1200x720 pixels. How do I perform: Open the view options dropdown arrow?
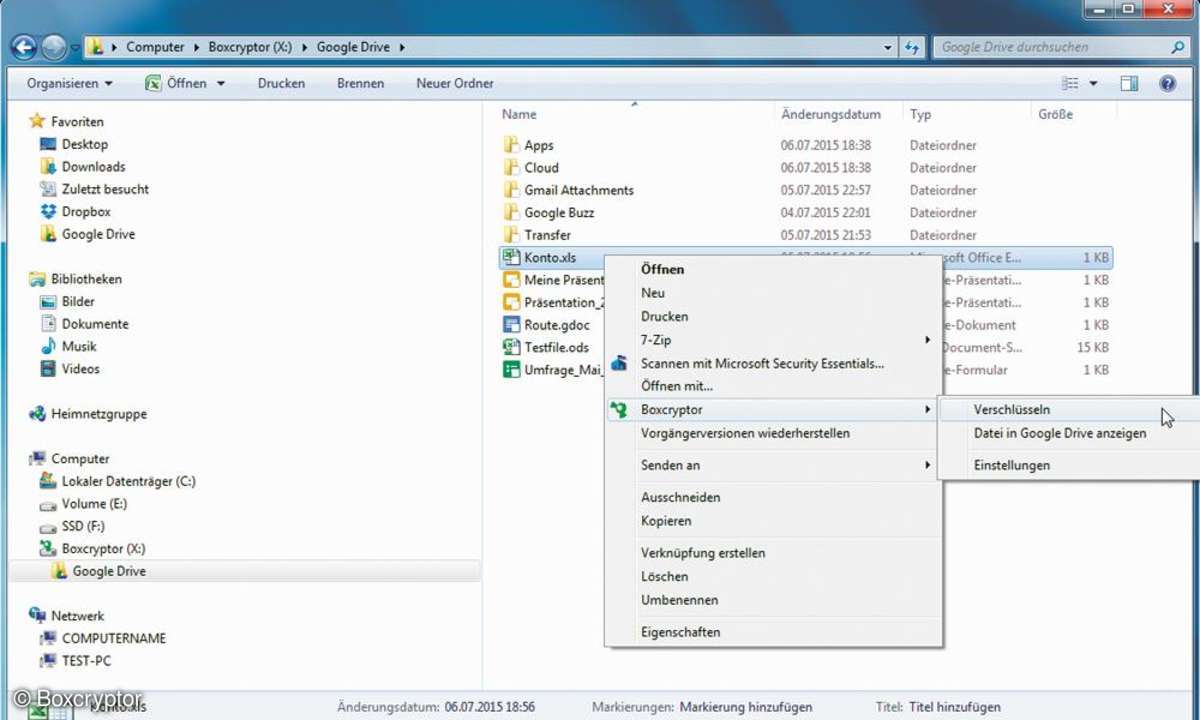pyautogui.click(x=1093, y=84)
